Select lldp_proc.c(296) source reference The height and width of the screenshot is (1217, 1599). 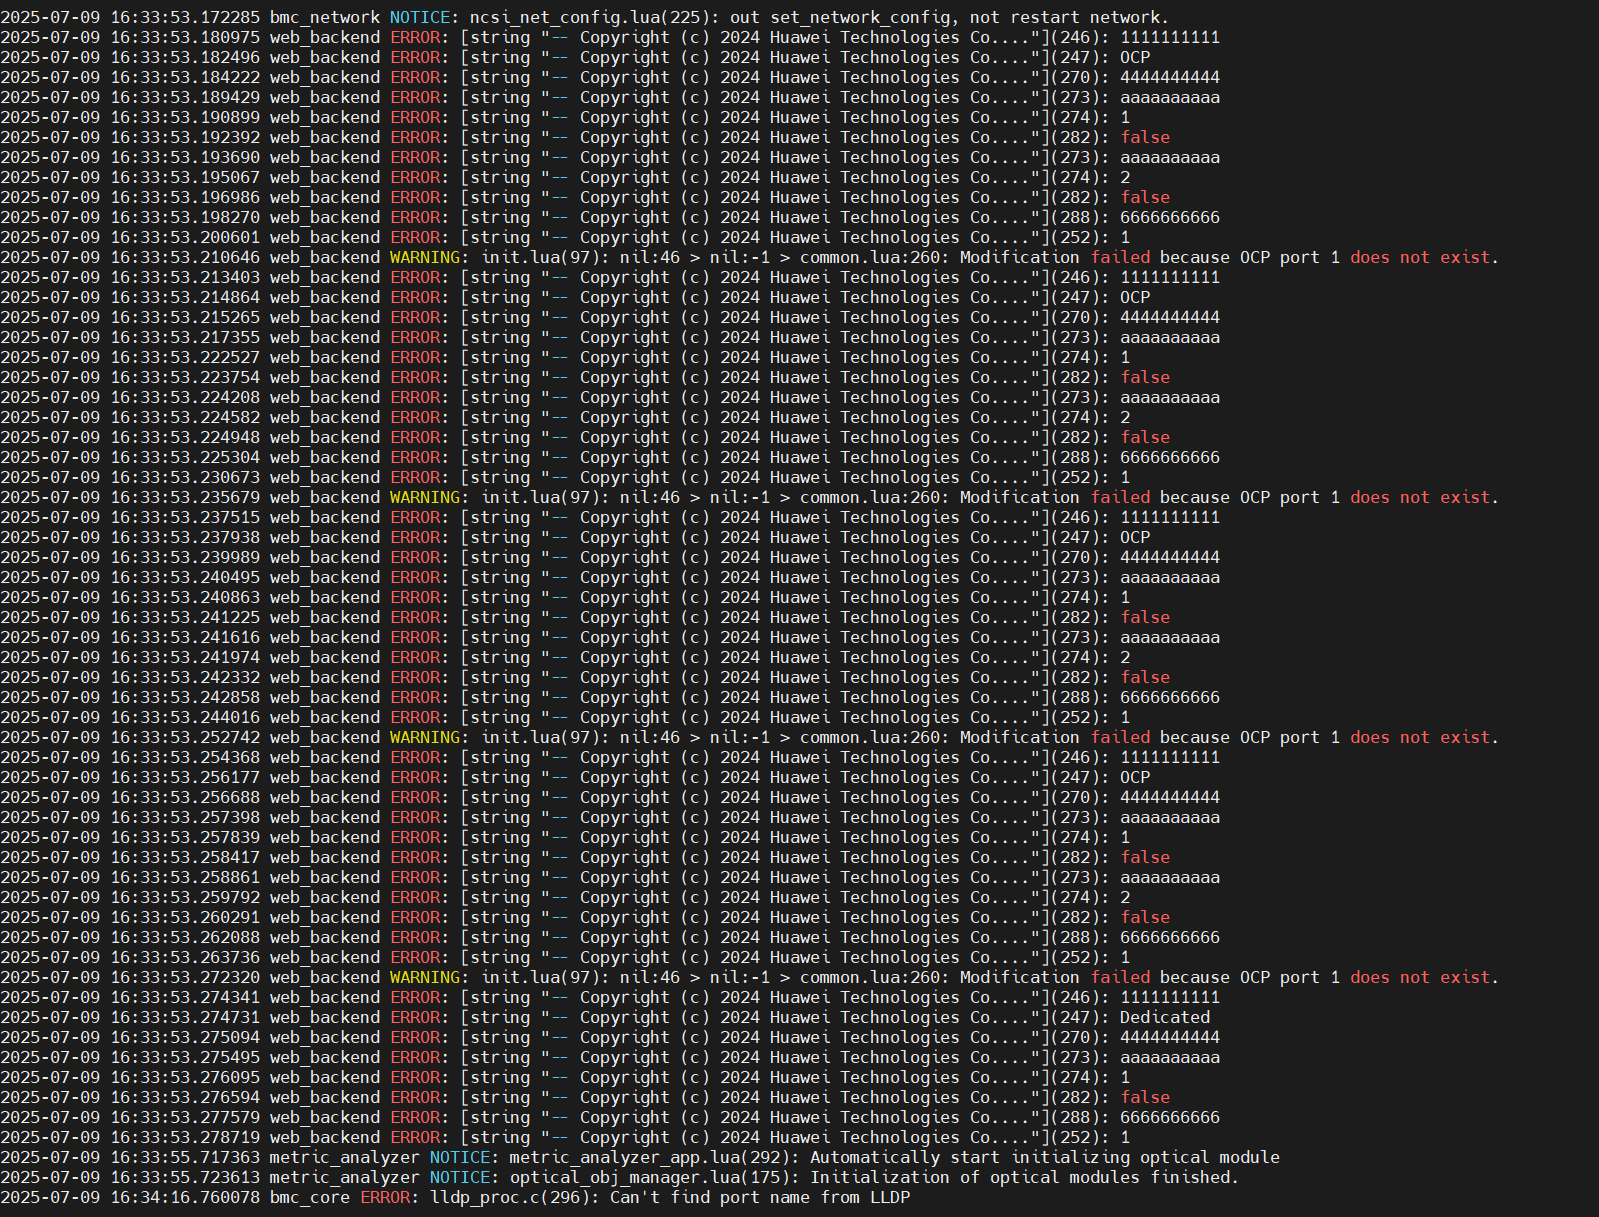point(515,1197)
